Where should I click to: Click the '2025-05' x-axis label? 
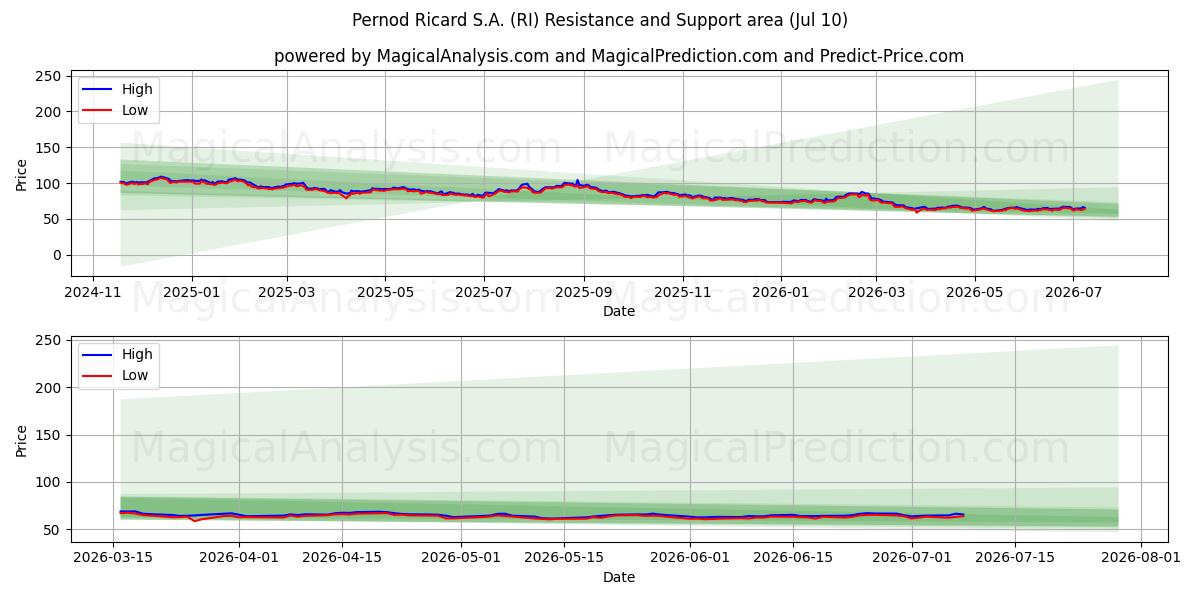click(x=385, y=293)
